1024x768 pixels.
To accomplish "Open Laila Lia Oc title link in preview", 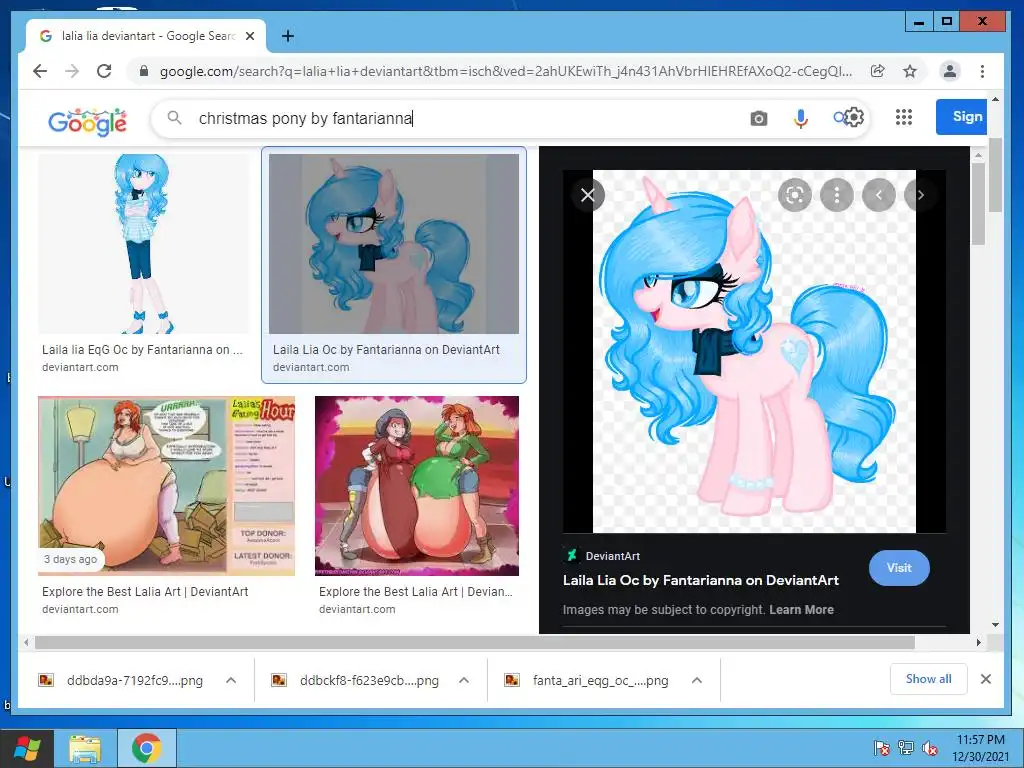I will [701, 580].
